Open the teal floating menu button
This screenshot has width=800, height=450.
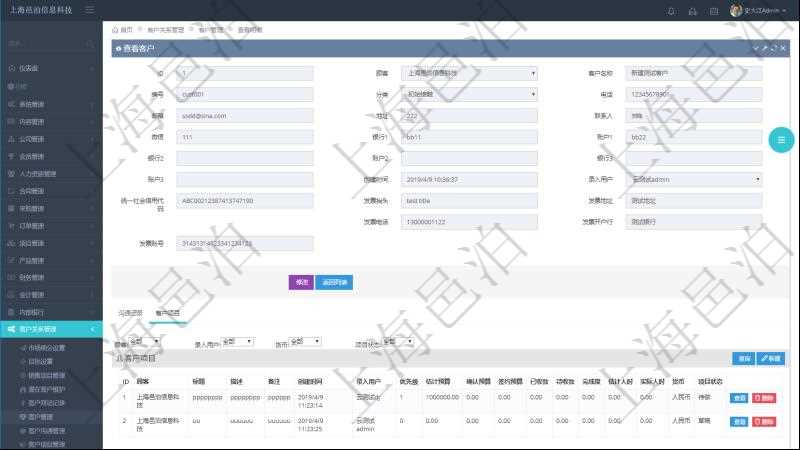point(781,141)
